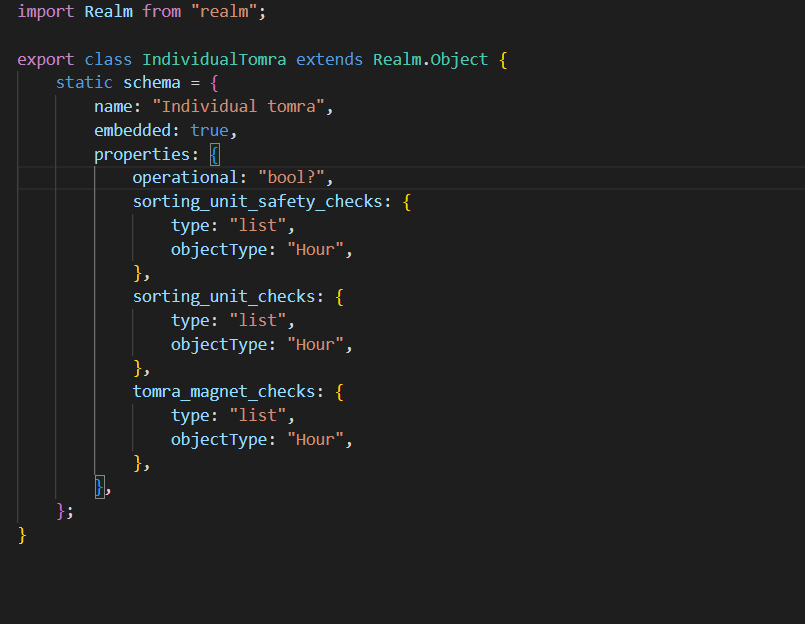805x624 pixels.
Task: Click the sorting_unit_safety_checks property name
Action: point(257,202)
